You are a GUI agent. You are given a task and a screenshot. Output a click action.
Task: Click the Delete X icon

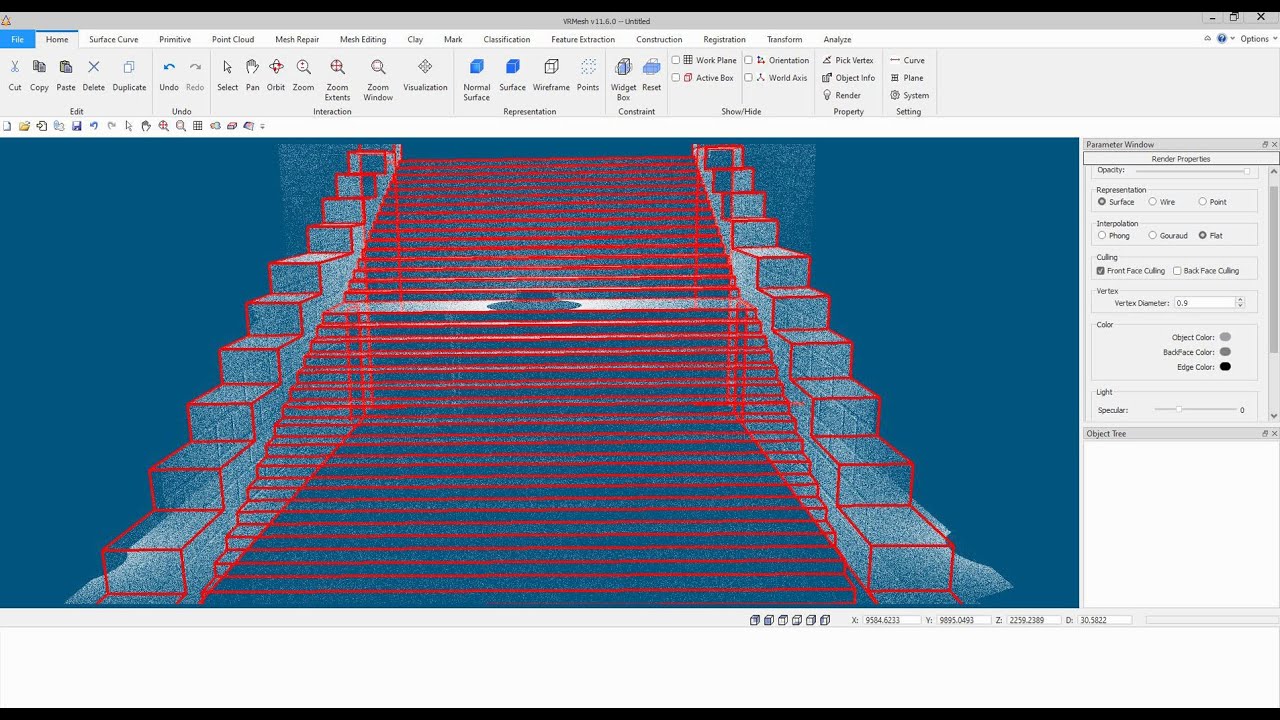pyautogui.click(x=94, y=67)
